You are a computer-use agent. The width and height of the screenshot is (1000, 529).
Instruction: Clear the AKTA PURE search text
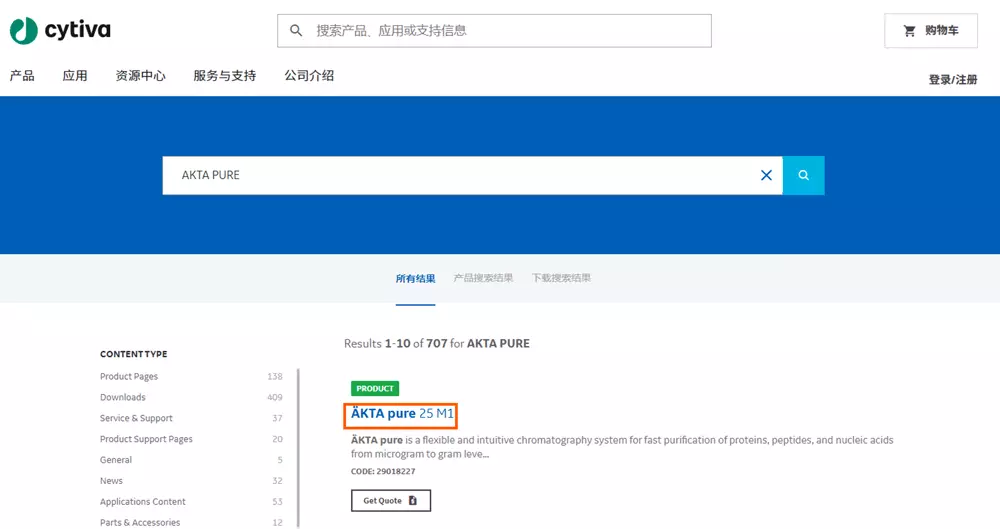pyautogui.click(x=766, y=175)
